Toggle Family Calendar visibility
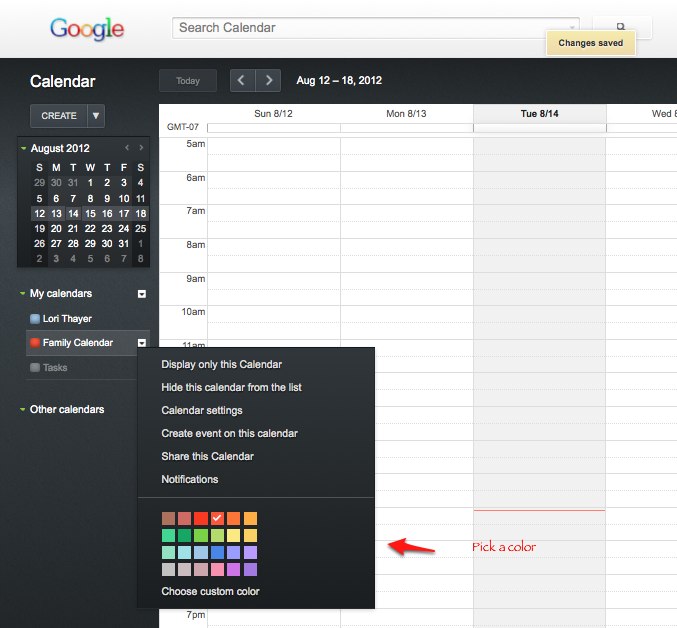Viewport: 677px width, 628px height. coord(35,343)
